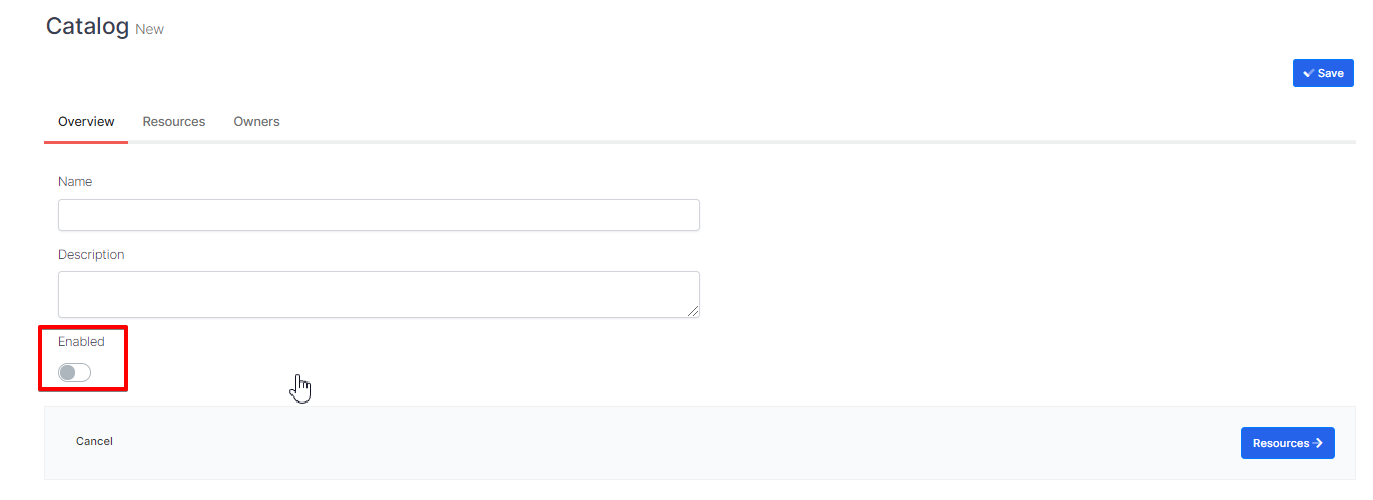Go to the Owners tab

coord(256,122)
